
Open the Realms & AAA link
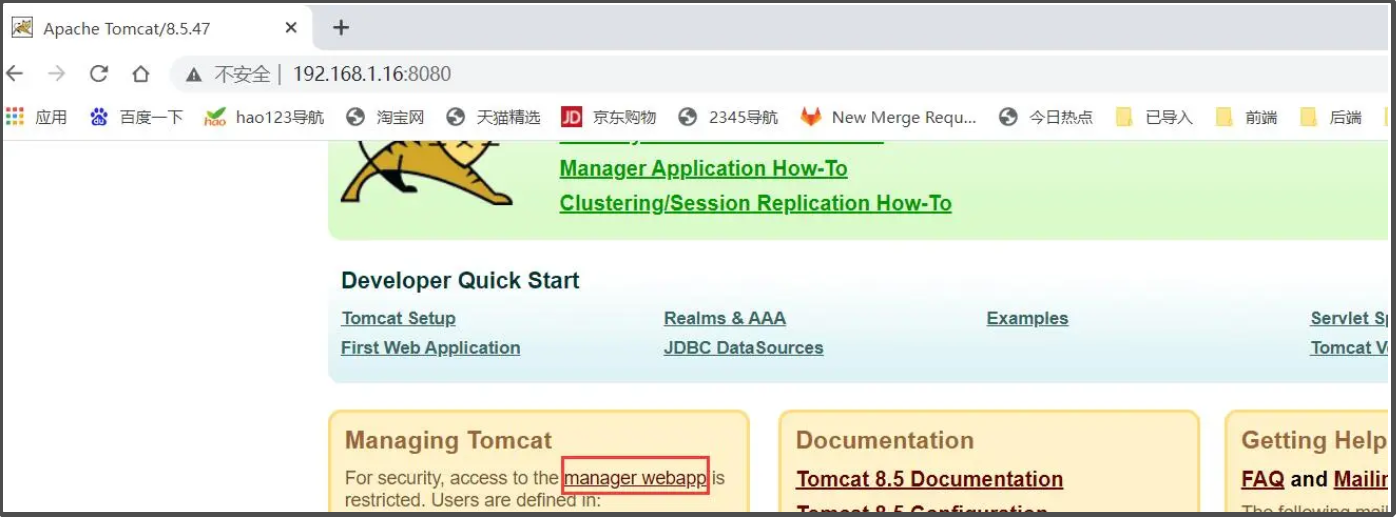click(724, 318)
